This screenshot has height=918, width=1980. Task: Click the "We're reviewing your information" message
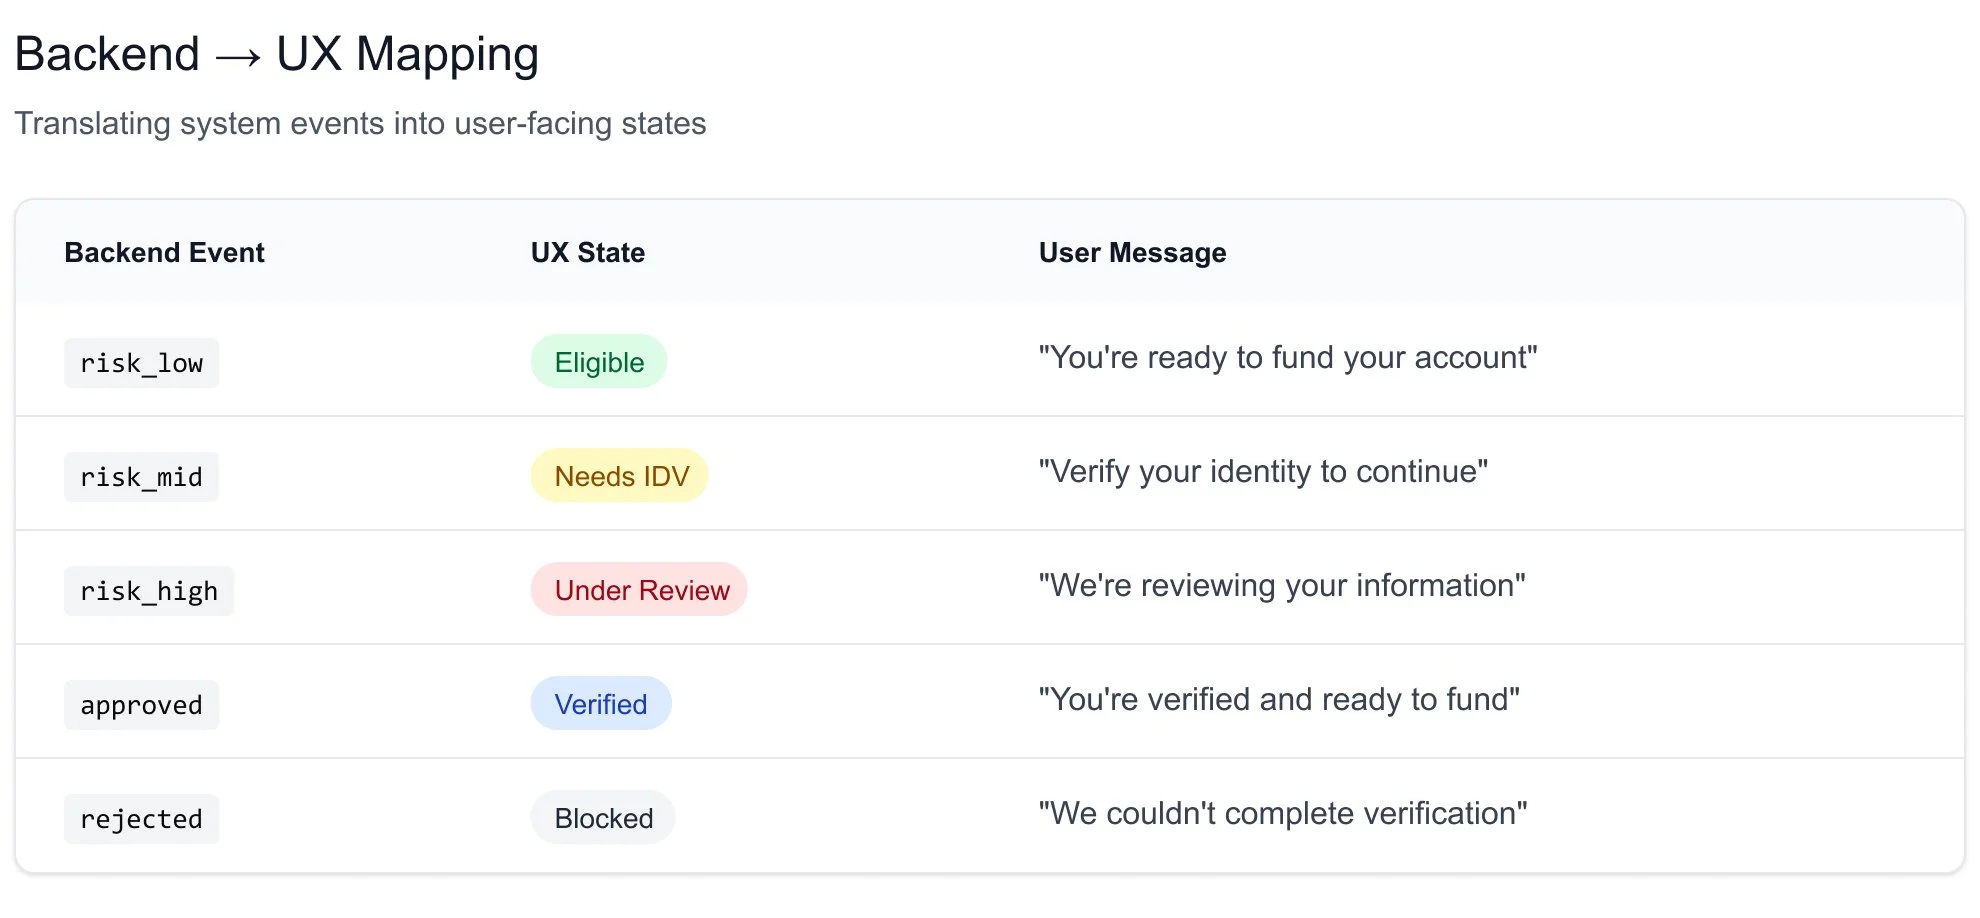click(1281, 586)
